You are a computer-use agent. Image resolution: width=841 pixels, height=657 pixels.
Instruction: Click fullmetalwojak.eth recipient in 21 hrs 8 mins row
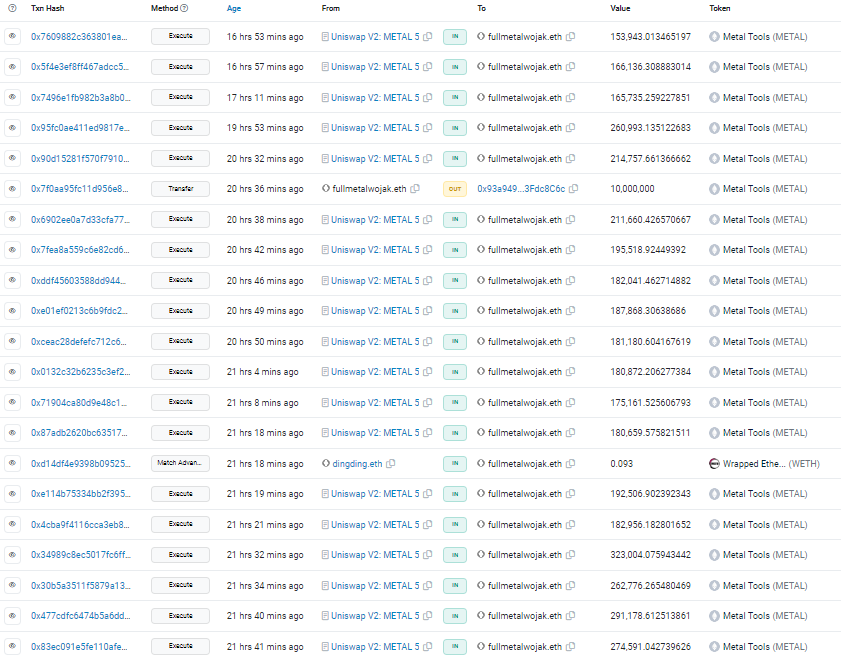pyautogui.click(x=525, y=402)
